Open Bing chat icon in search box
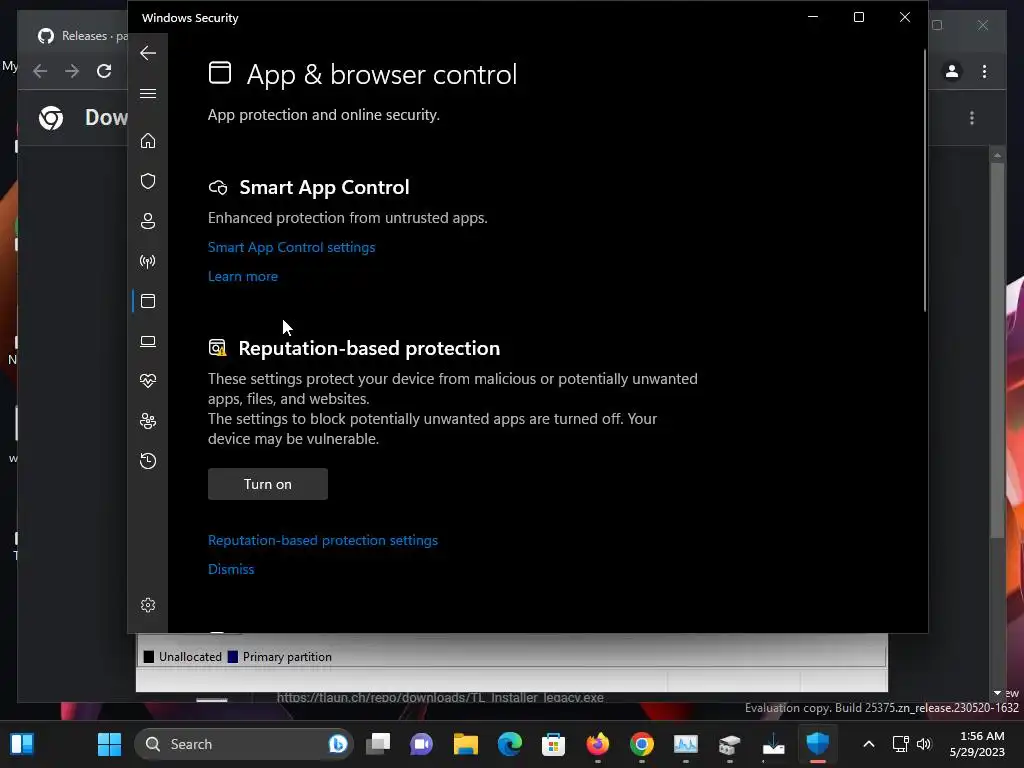Screen dimensions: 1024x768 coord(338,744)
